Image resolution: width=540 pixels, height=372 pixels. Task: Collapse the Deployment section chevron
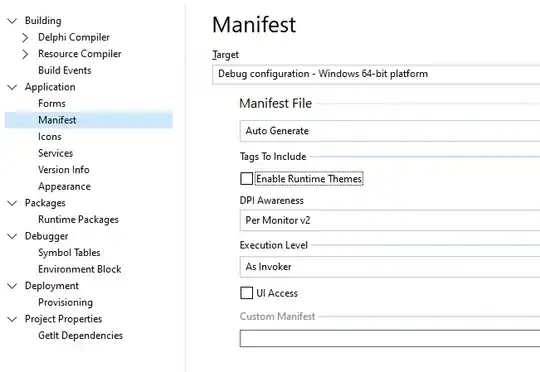[12, 286]
